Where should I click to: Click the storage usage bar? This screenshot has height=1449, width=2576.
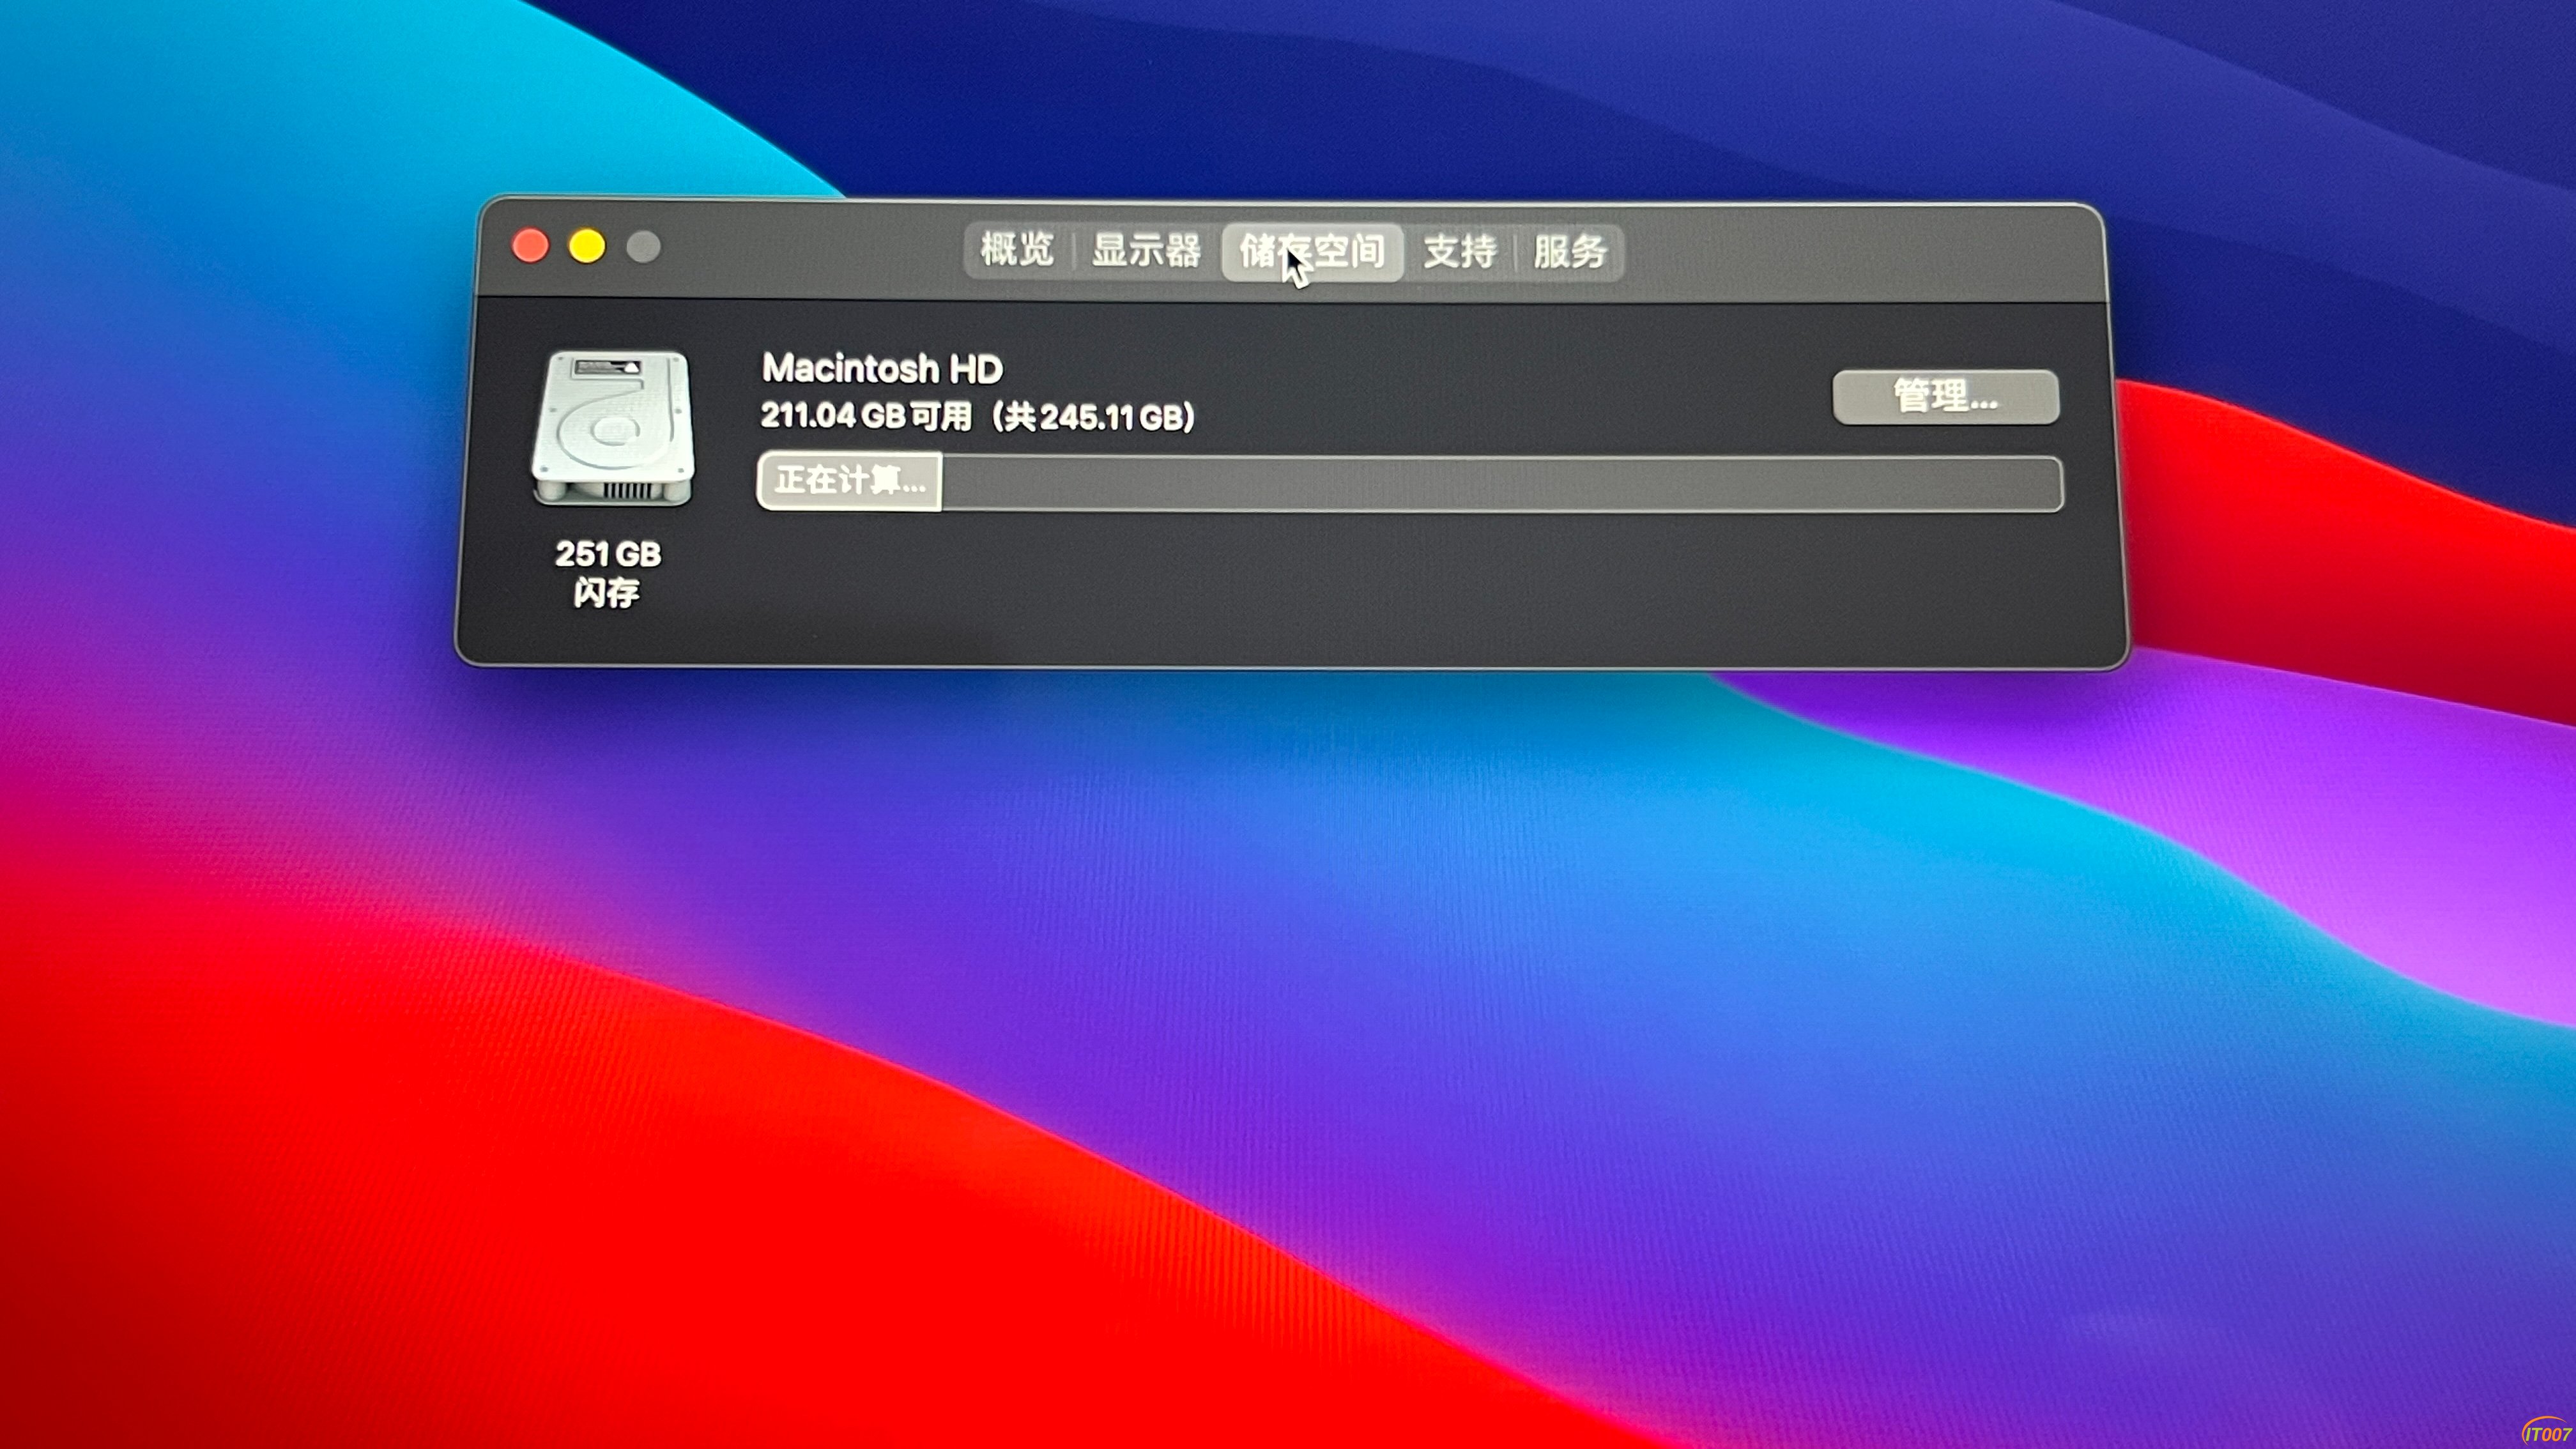(1409, 483)
